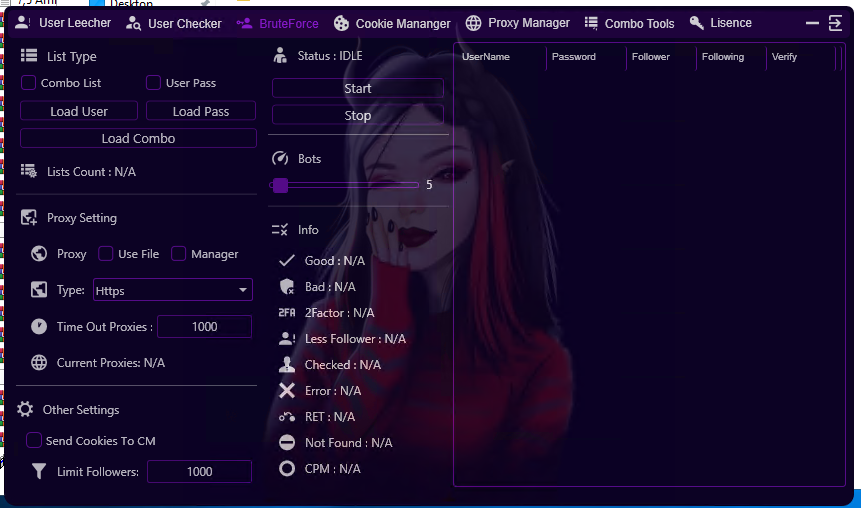The height and width of the screenshot is (508, 861).
Task: Click the Less Follower person icon
Action: tap(287, 338)
